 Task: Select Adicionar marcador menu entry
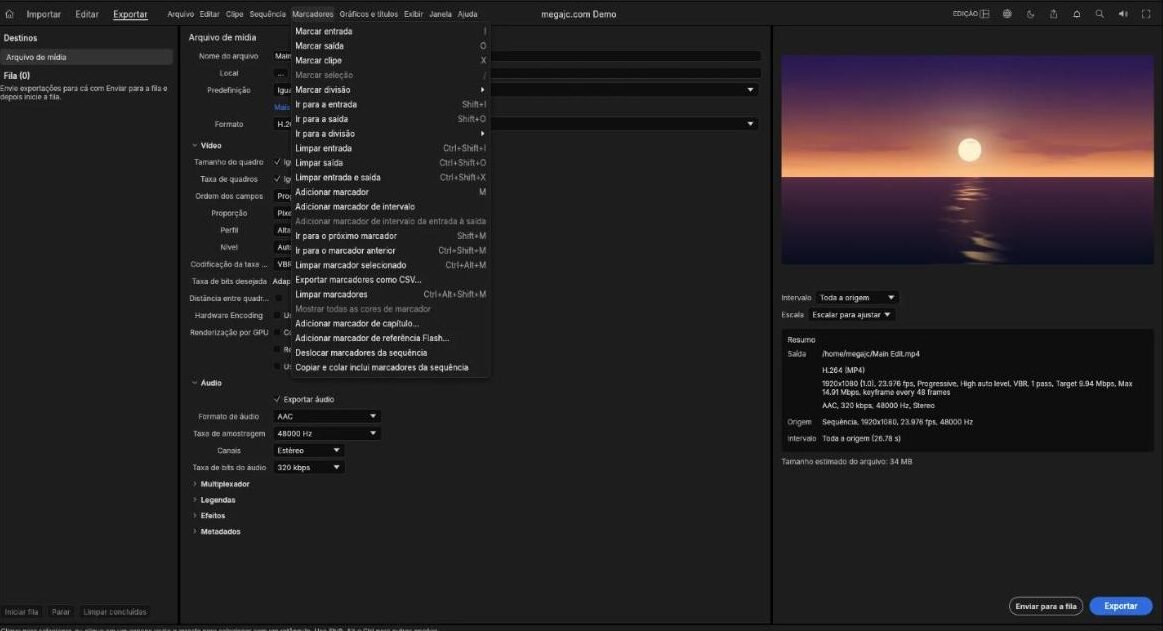tap(390, 192)
